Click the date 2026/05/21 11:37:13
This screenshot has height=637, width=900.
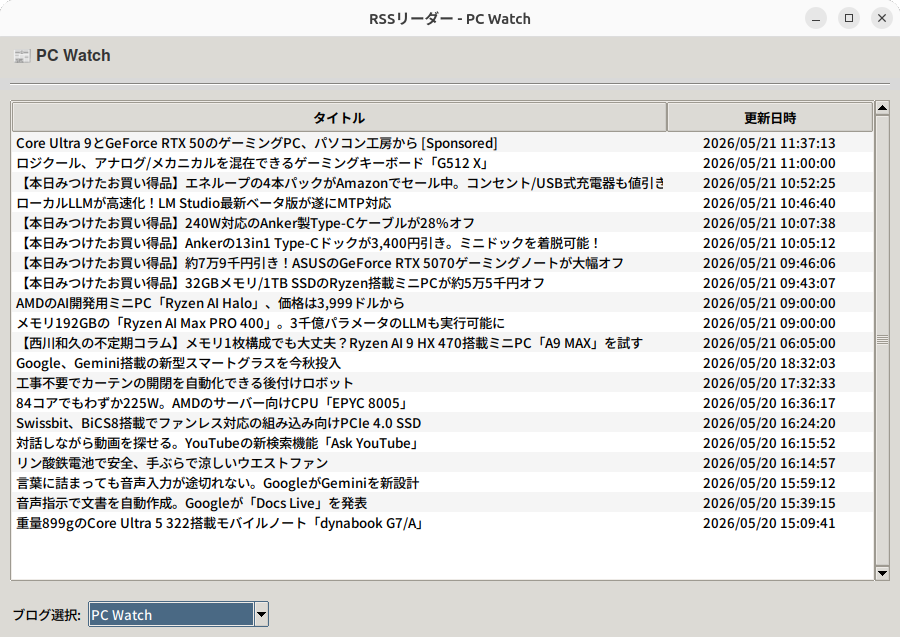coord(769,143)
